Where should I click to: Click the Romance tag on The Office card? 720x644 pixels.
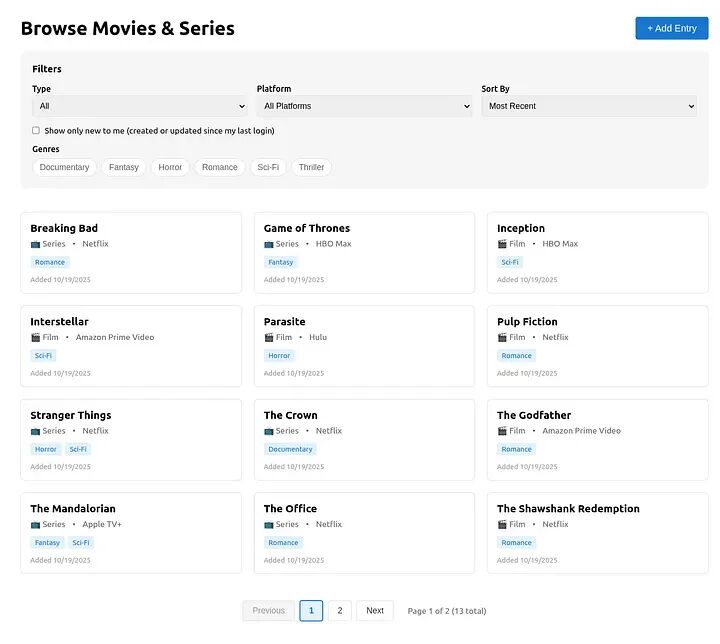(283, 542)
